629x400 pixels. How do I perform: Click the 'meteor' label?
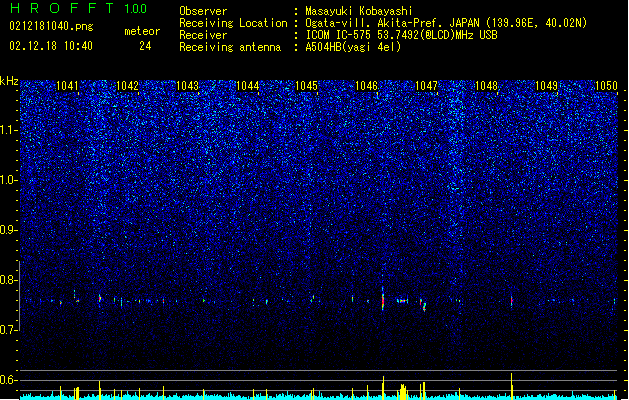point(142,31)
